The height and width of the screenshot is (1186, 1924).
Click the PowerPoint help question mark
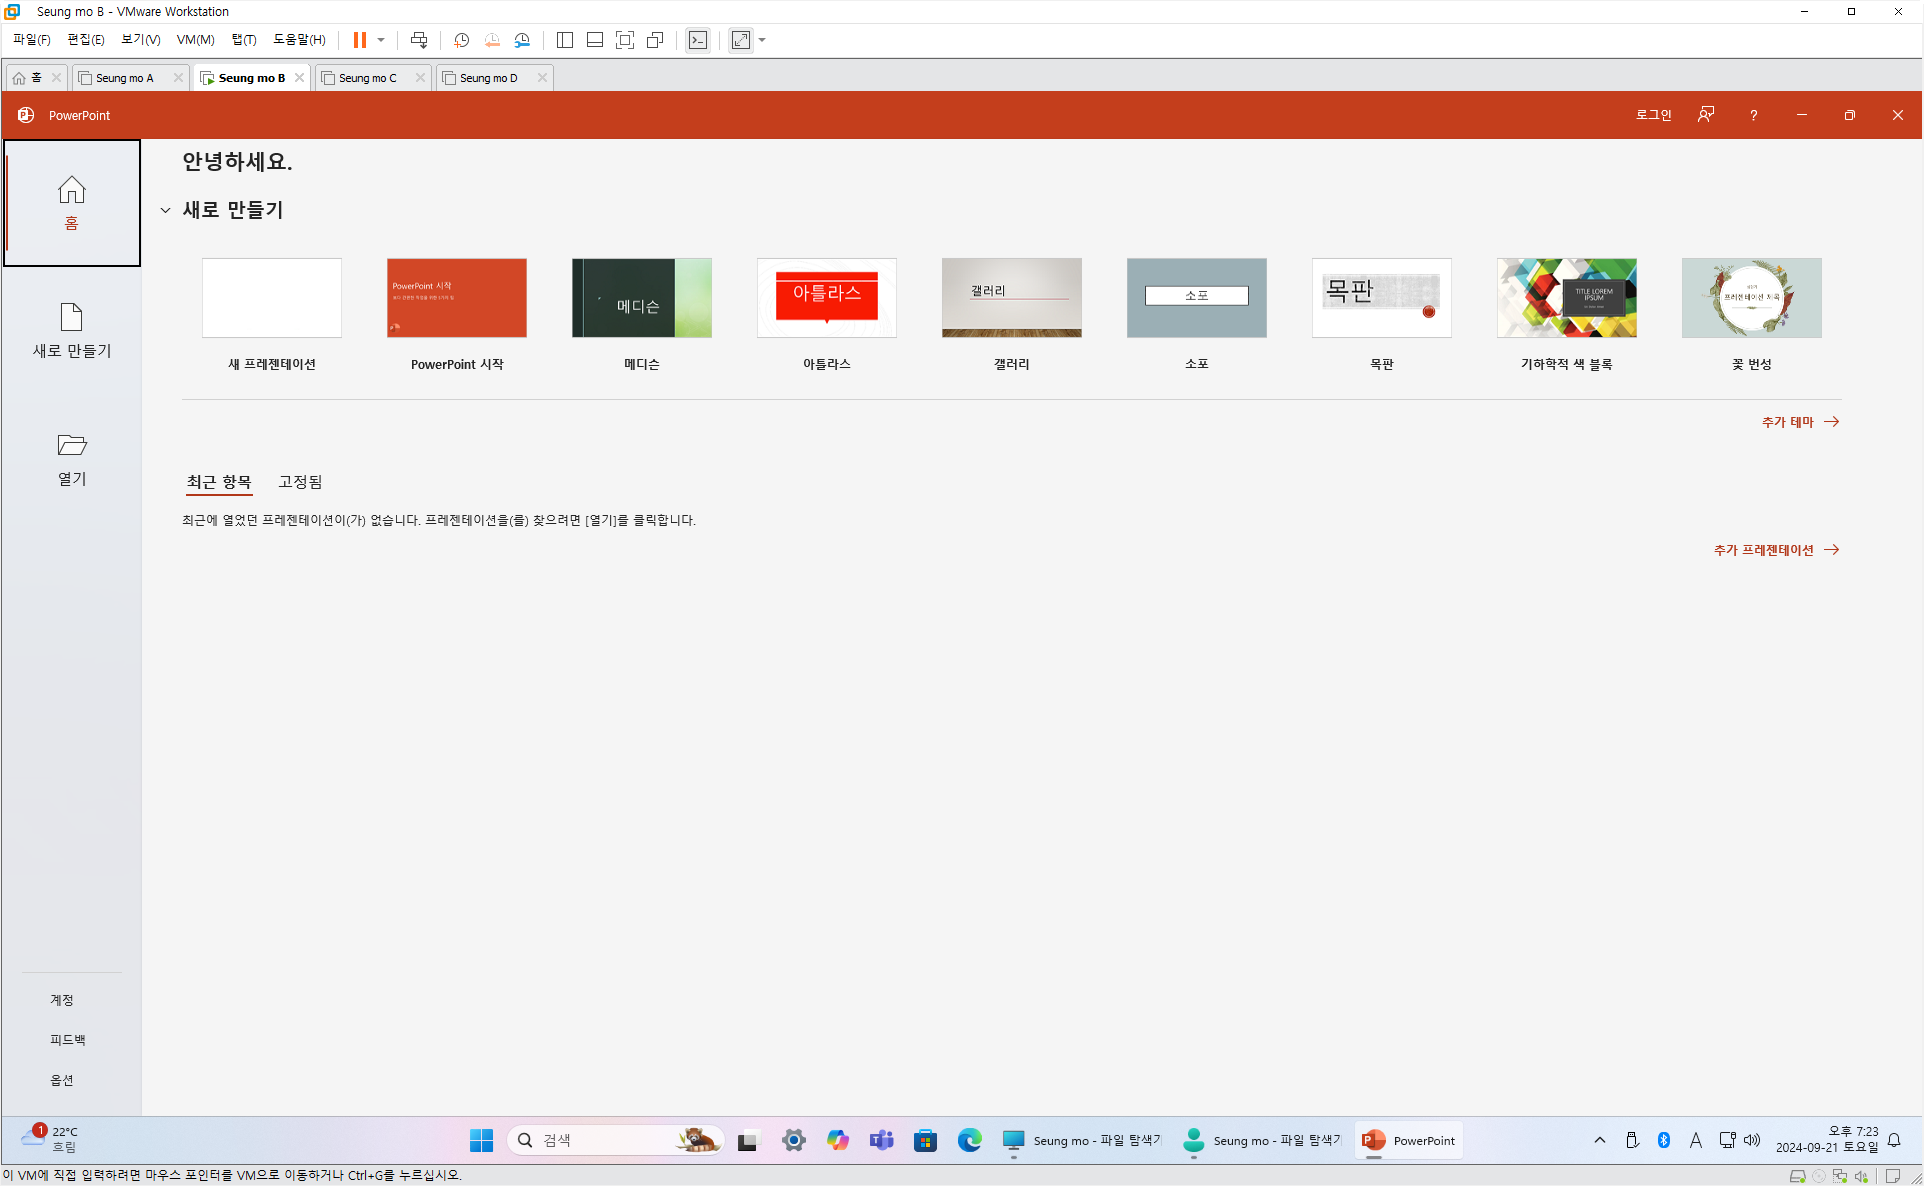pyautogui.click(x=1753, y=115)
